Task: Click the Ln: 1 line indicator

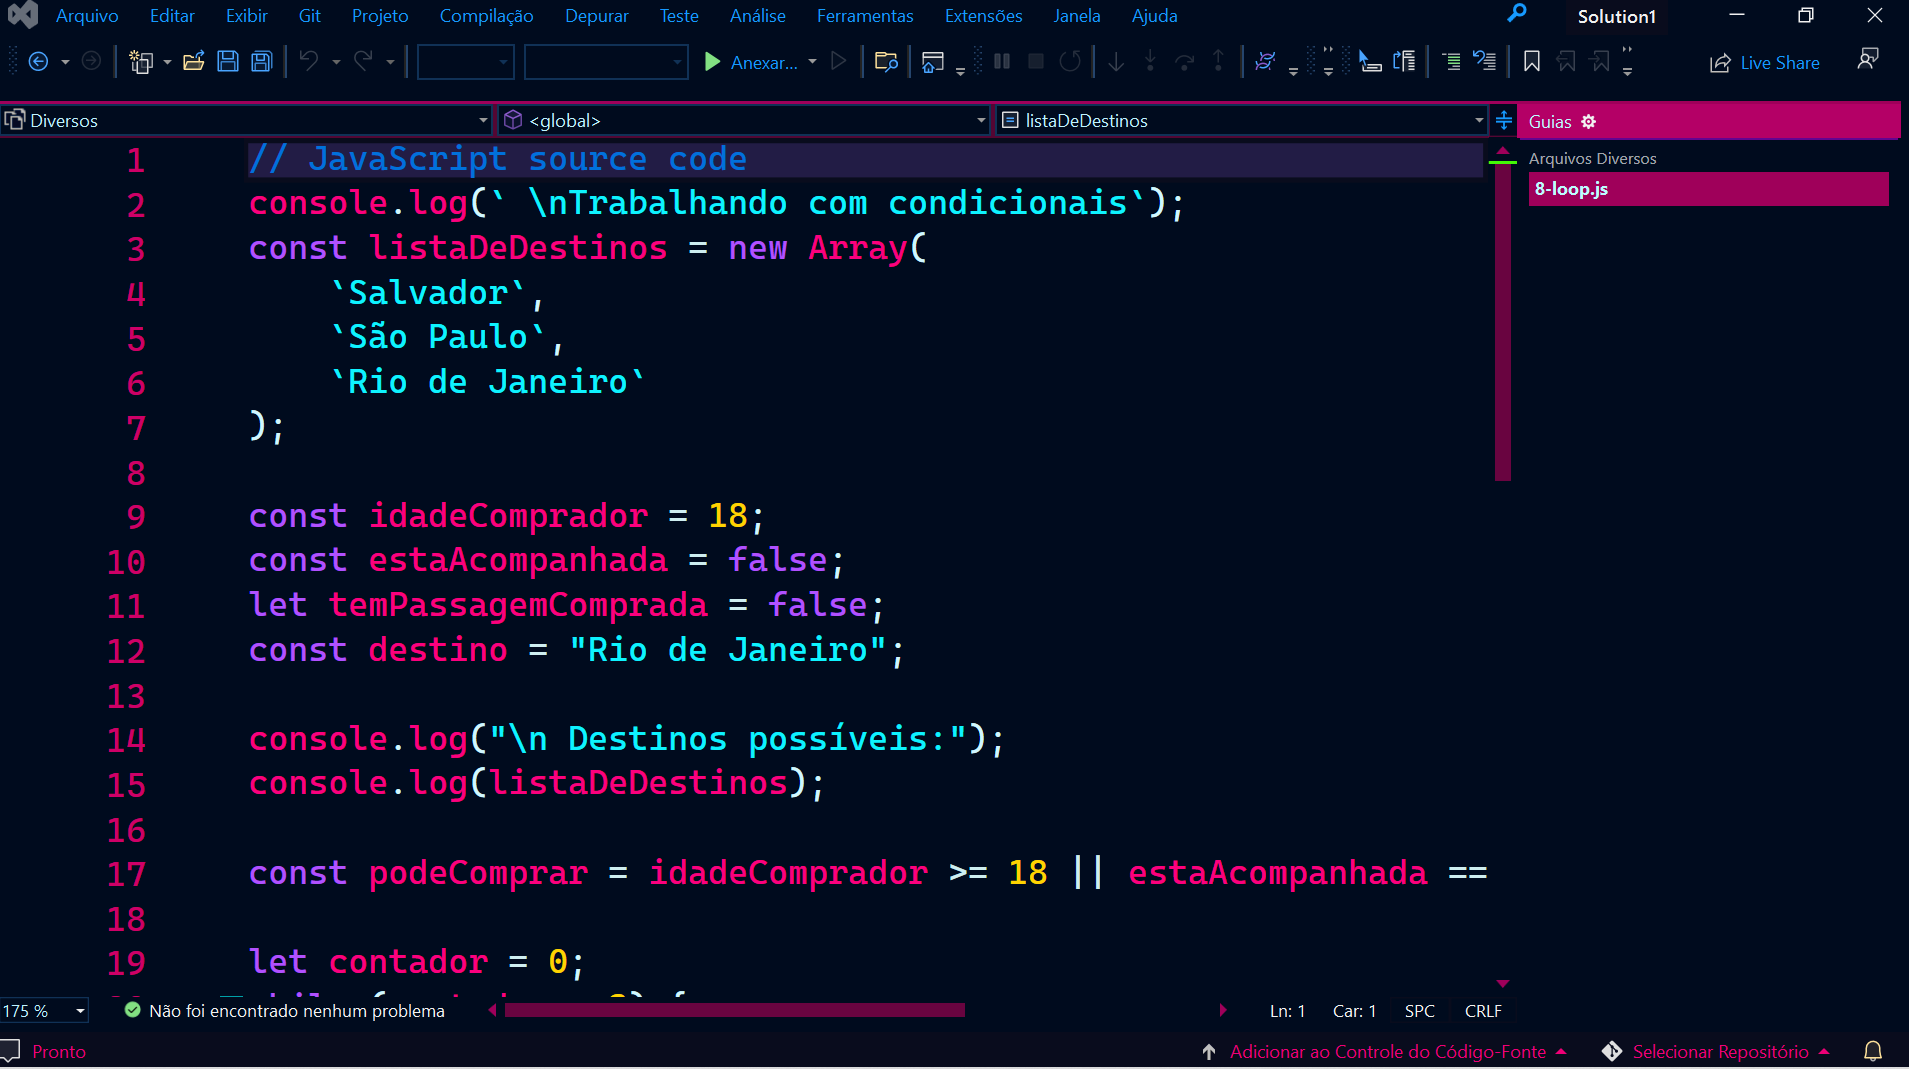Action: [x=1287, y=1011]
